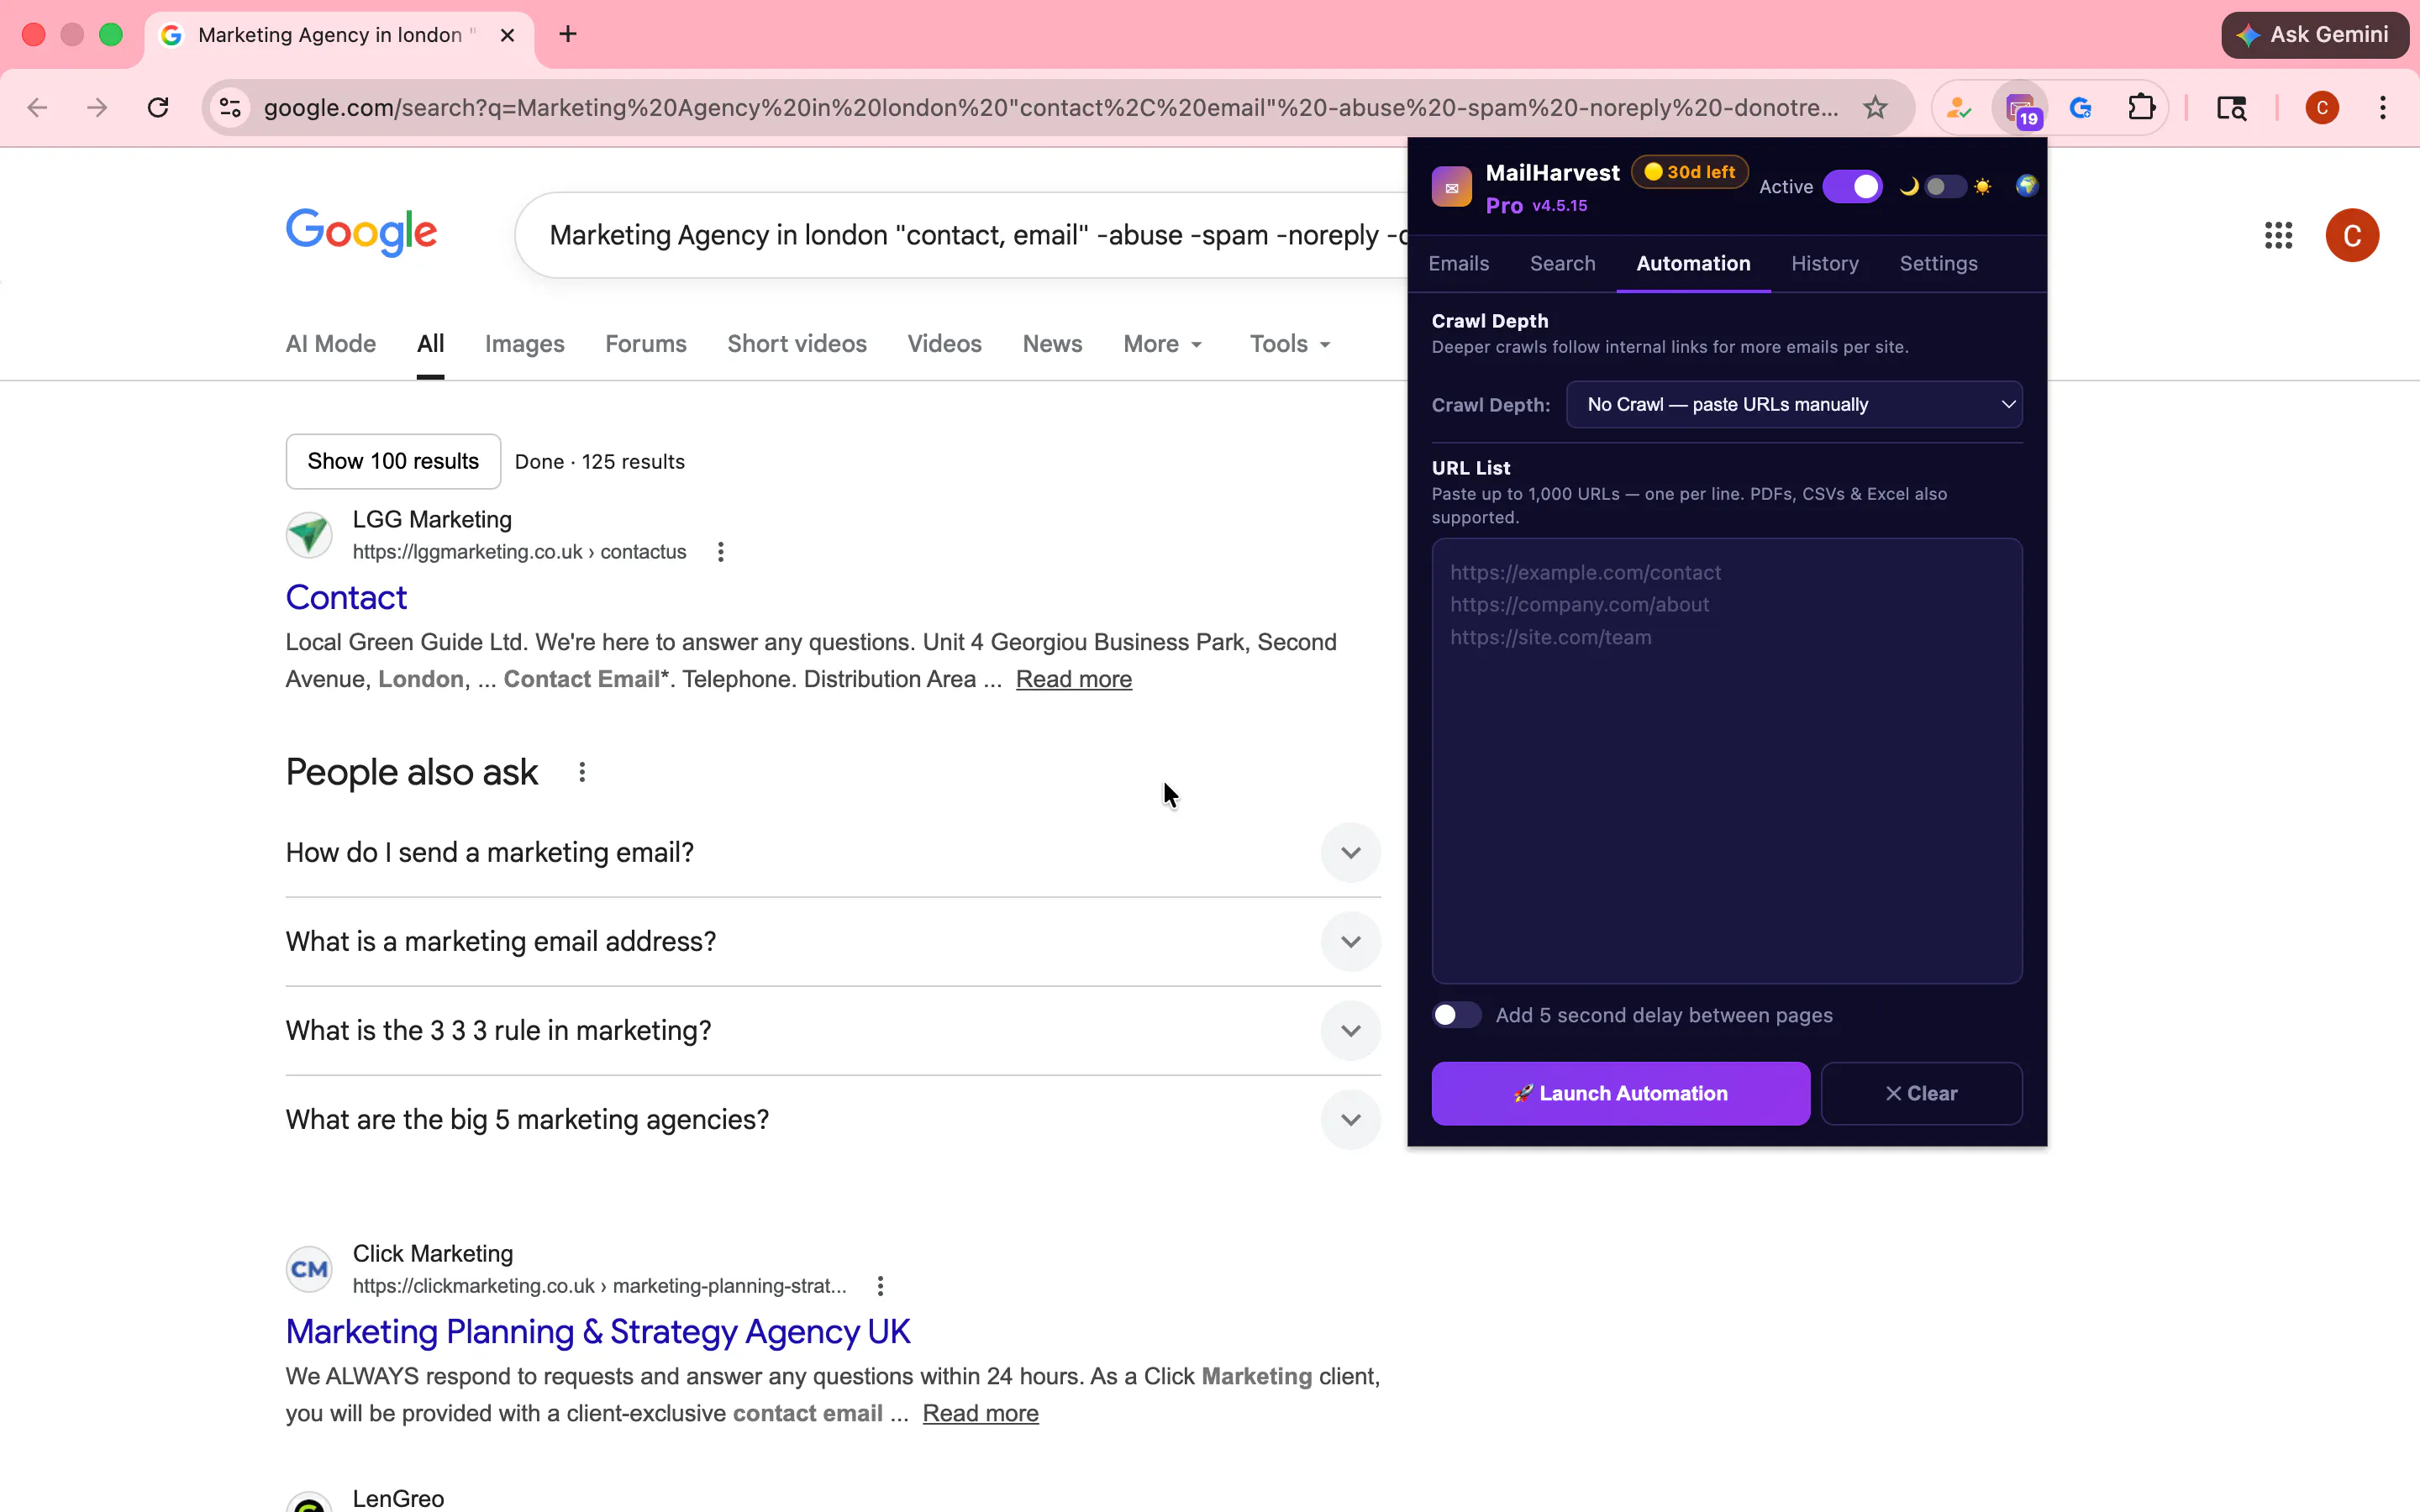Click the sun icon in MailHarvest header
This screenshot has height=1512, width=2420.
click(1983, 187)
